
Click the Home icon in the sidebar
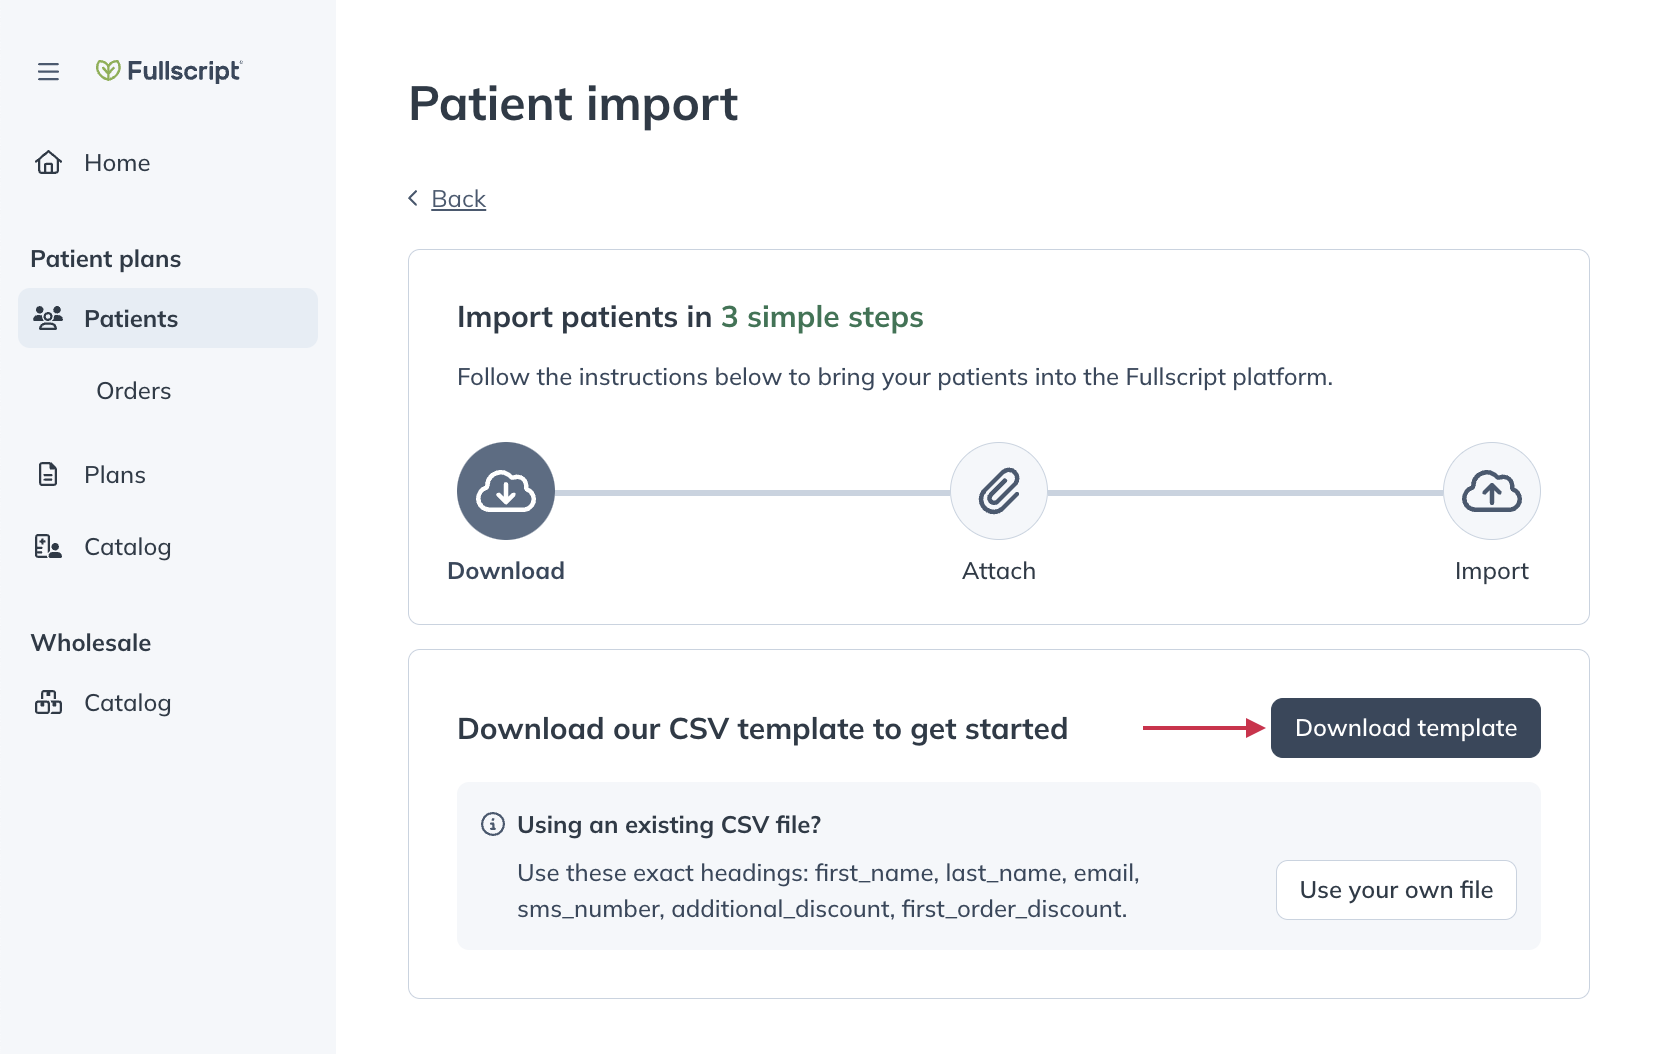point(47,162)
